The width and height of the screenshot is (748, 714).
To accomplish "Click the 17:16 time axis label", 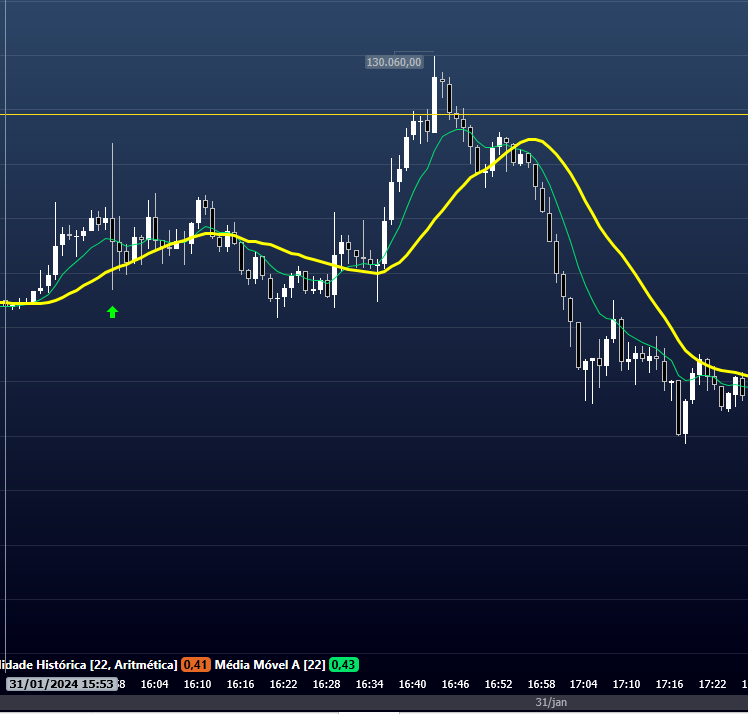I will tap(669, 684).
